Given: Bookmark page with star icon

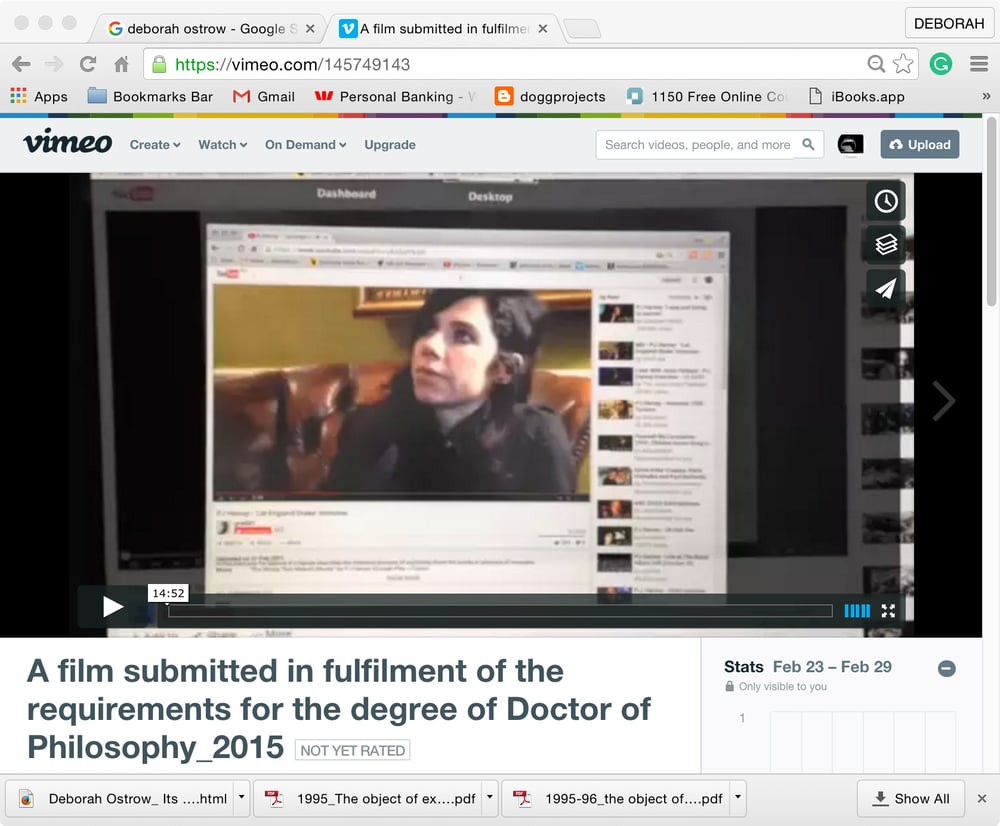Looking at the screenshot, I should [x=903, y=64].
